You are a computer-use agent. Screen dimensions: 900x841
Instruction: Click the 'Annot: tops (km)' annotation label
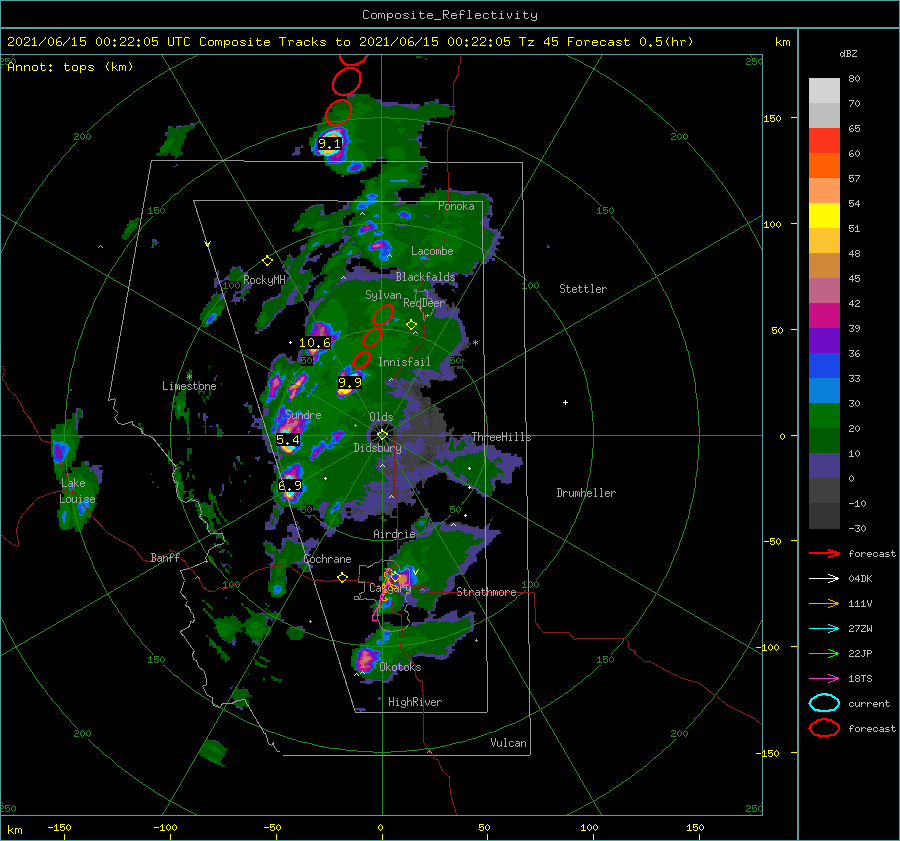point(70,67)
